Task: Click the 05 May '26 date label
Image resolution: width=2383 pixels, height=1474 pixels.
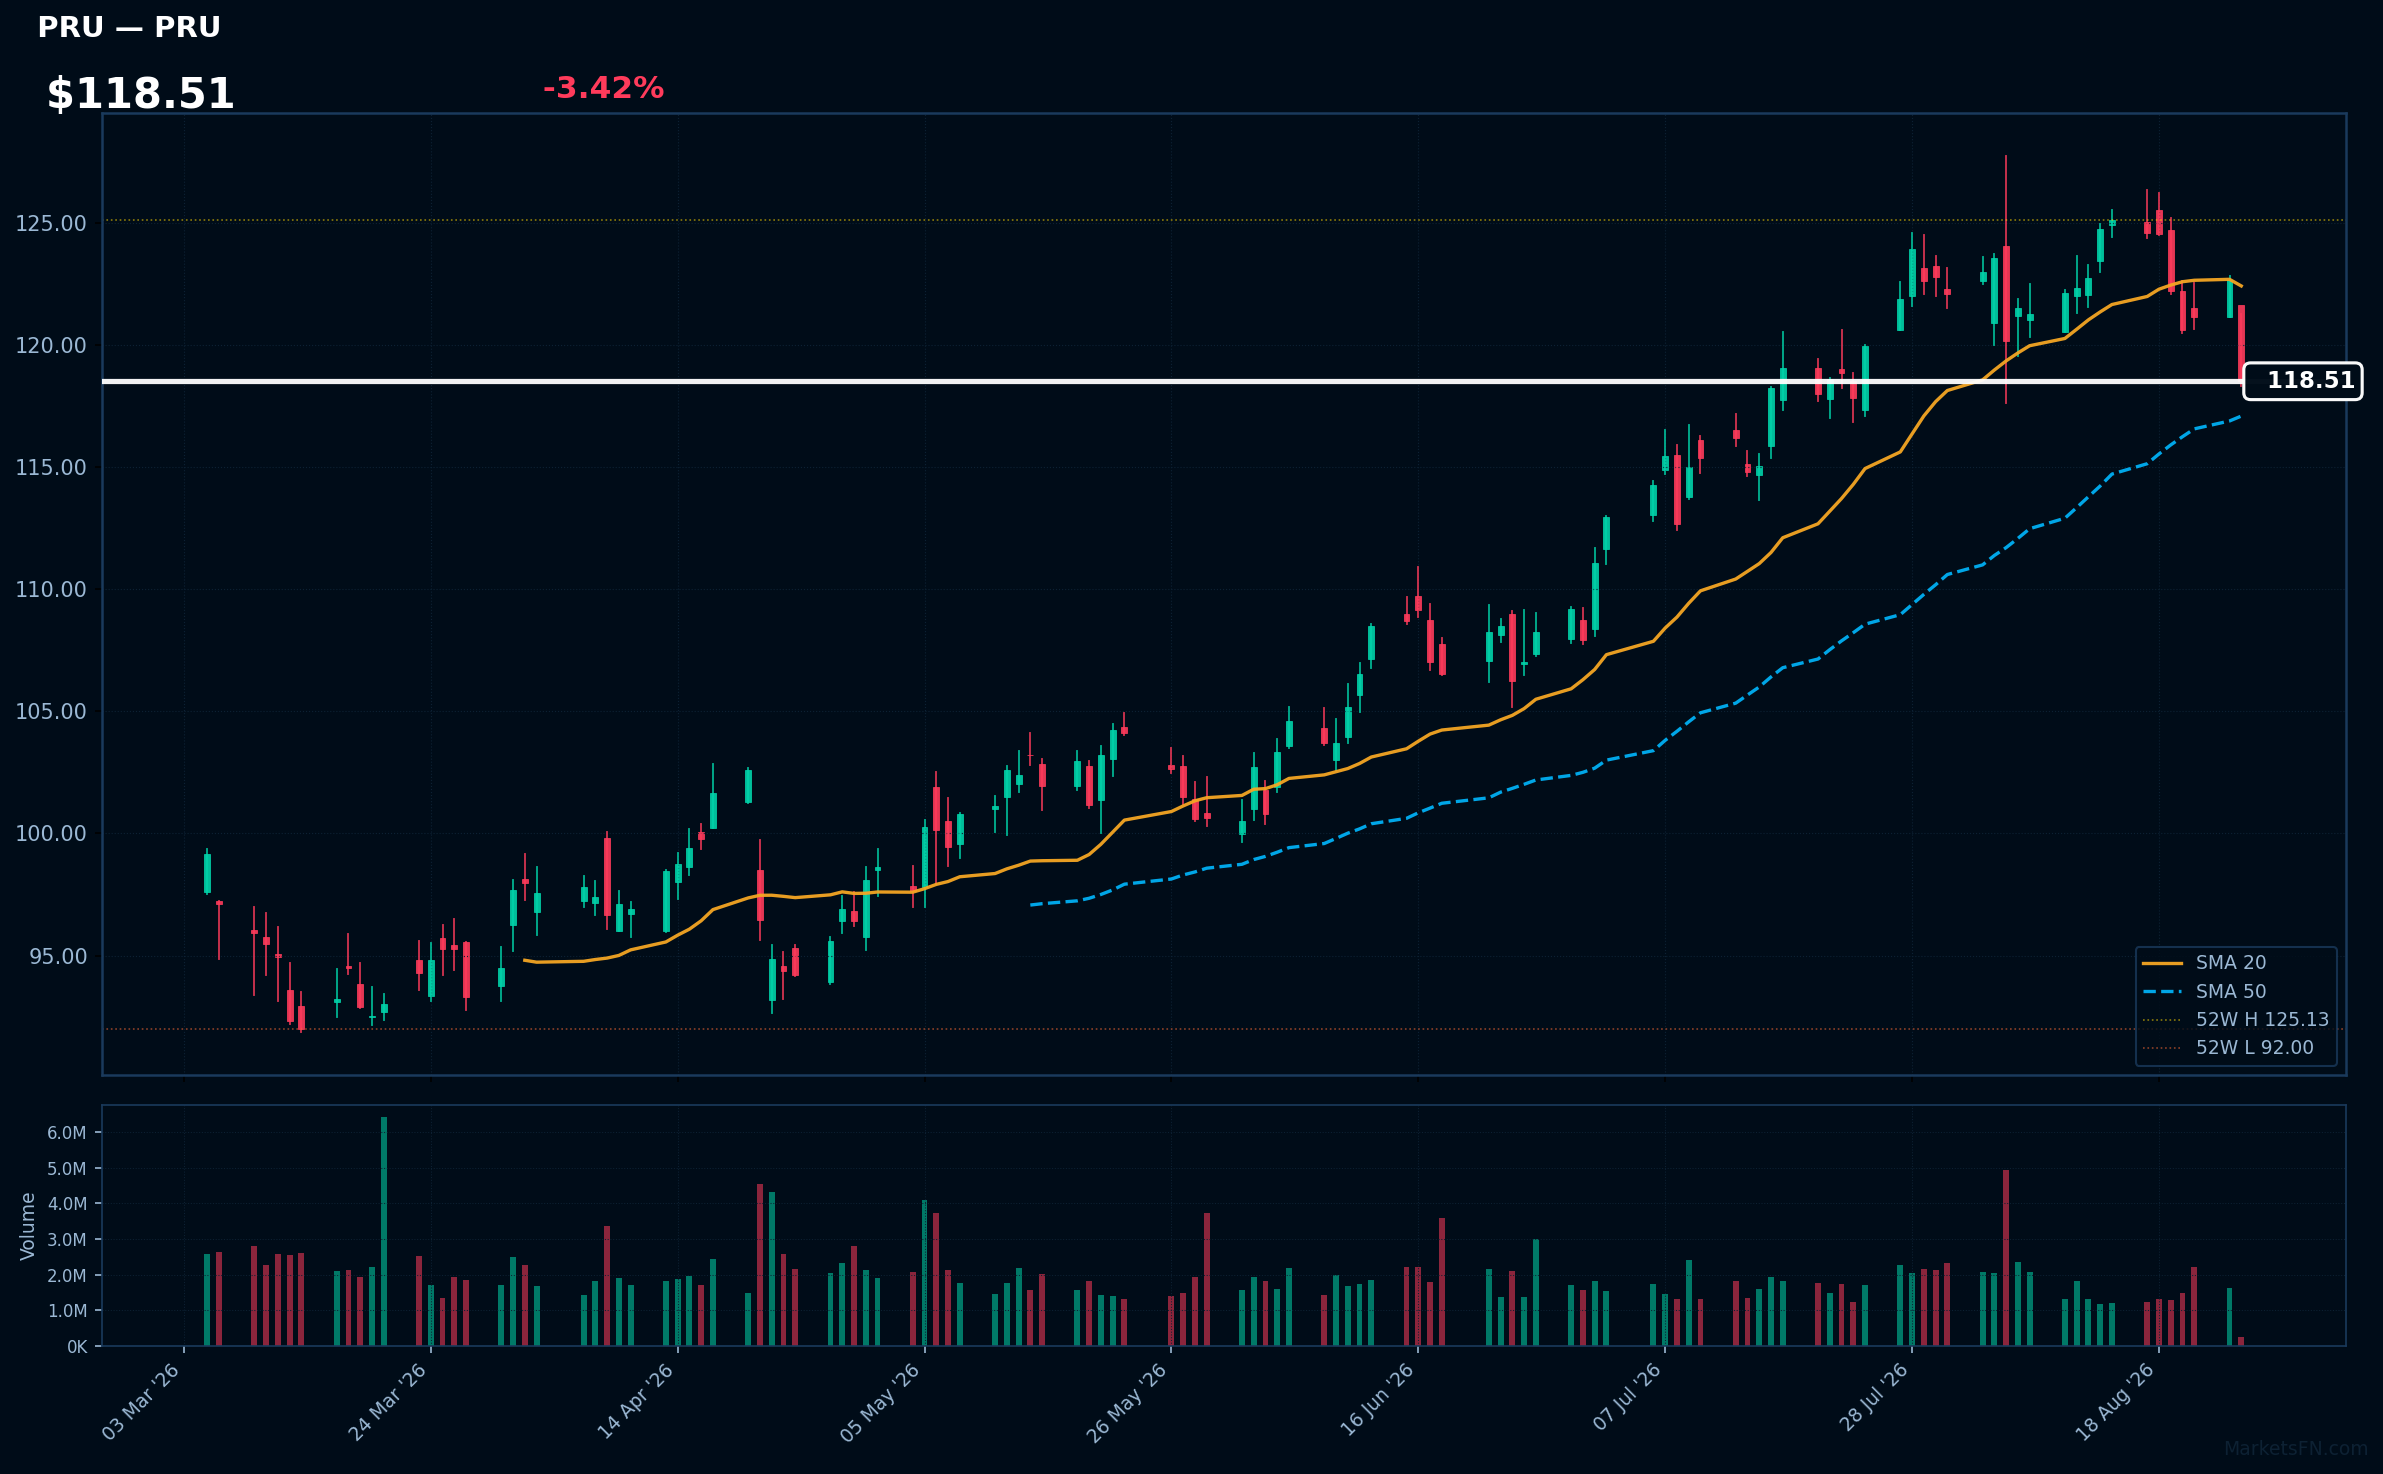Action: click(880, 1402)
